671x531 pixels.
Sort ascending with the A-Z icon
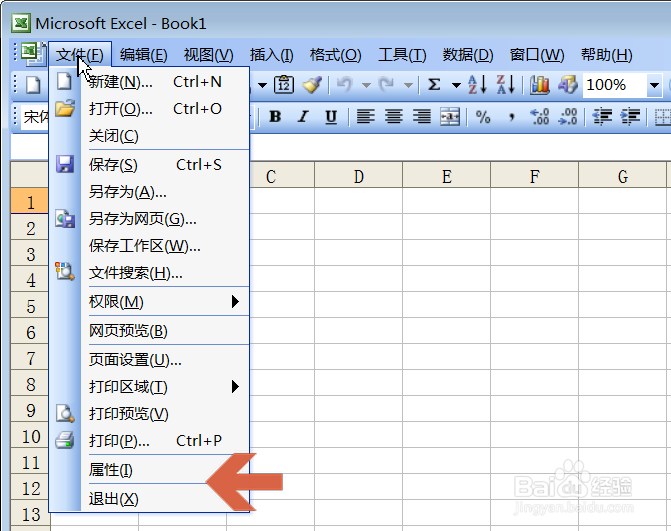[x=477, y=84]
